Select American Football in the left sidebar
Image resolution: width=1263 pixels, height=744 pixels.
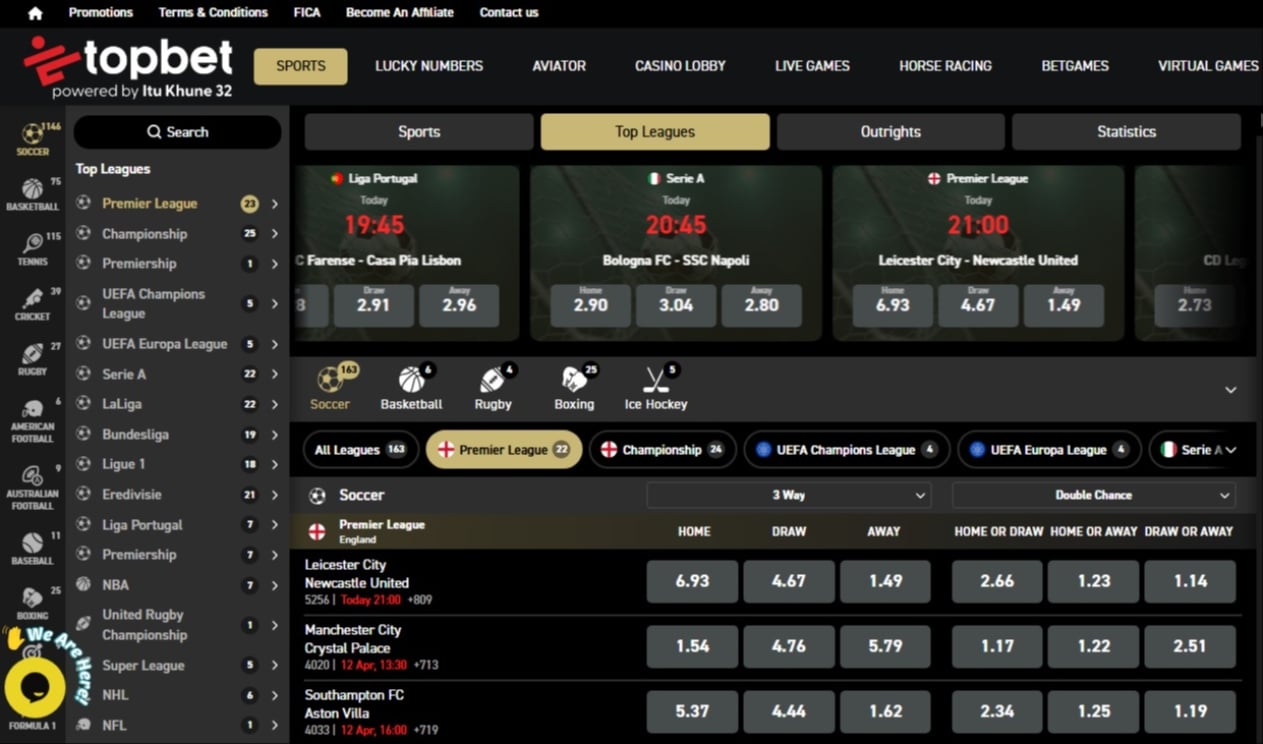33,419
